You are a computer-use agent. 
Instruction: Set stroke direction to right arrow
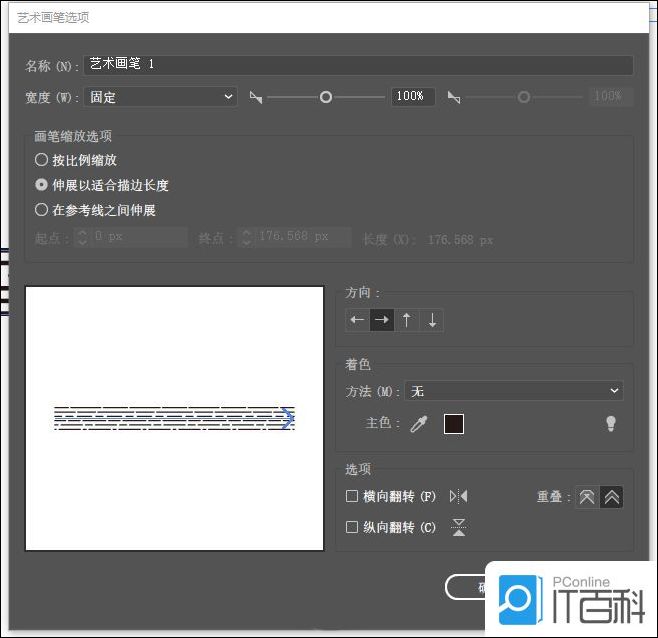click(x=382, y=320)
